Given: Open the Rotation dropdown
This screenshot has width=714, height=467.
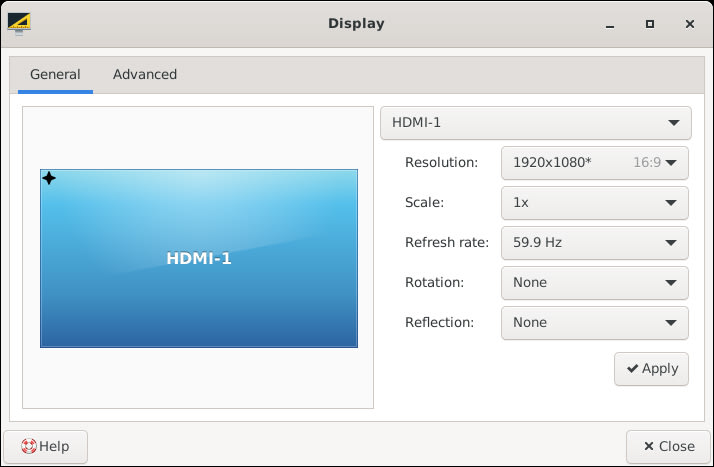Looking at the screenshot, I should 595,283.
